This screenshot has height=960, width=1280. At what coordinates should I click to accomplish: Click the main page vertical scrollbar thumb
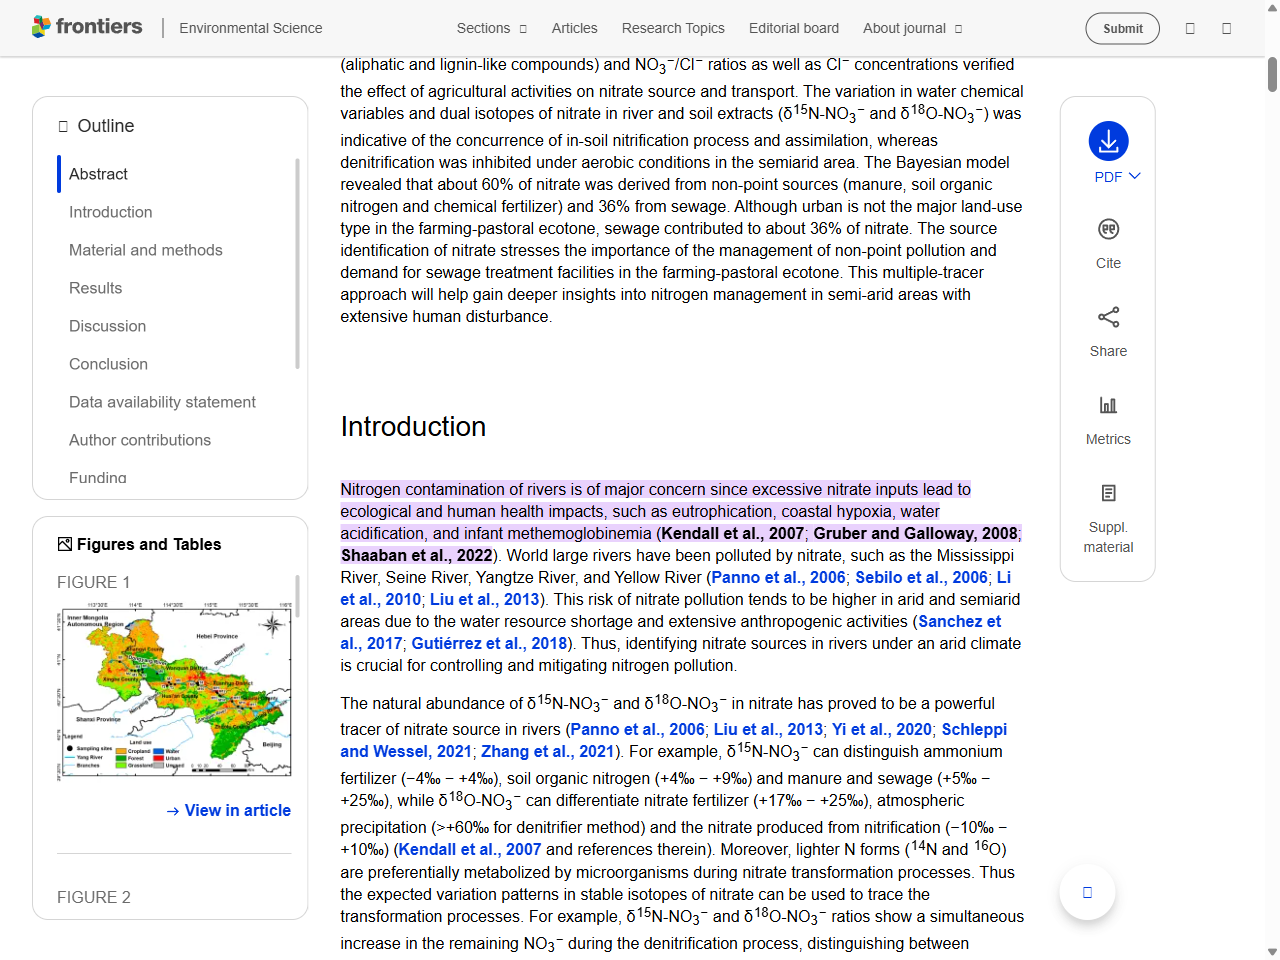1272,75
